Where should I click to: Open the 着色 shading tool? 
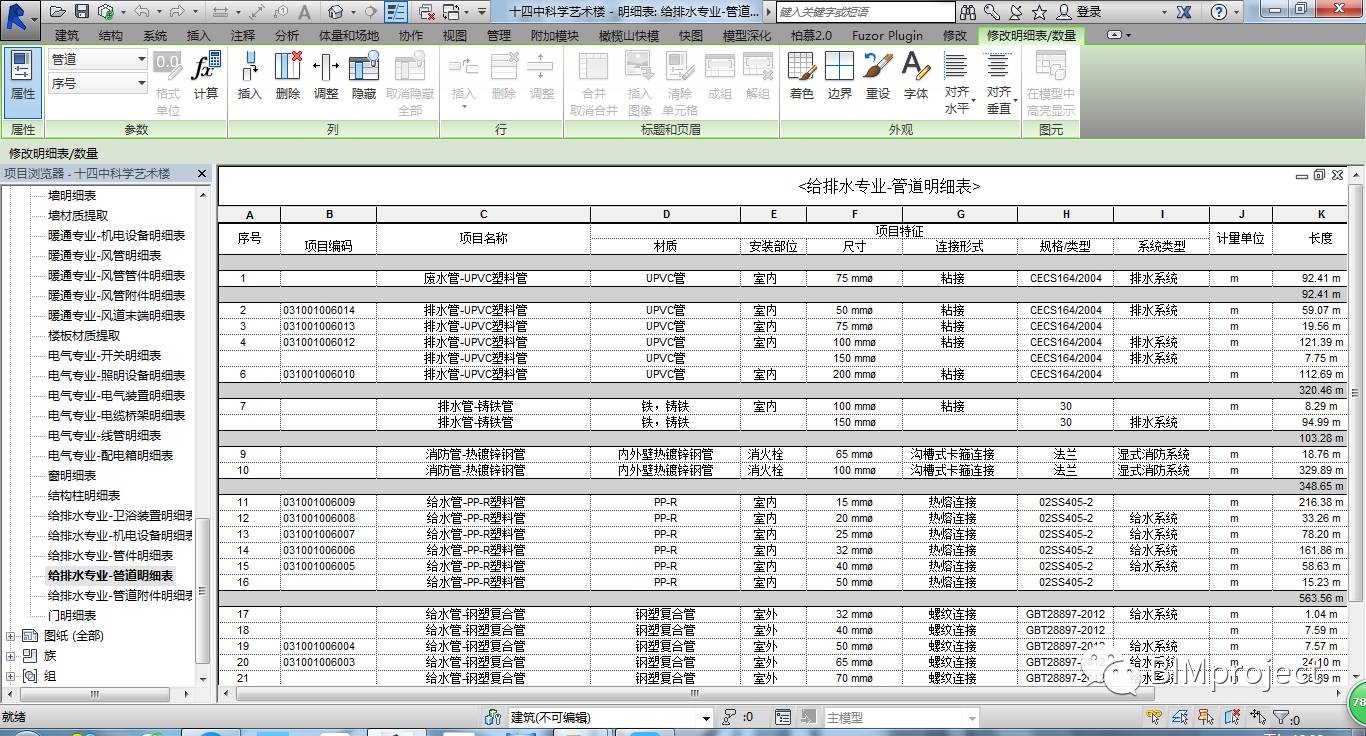(x=802, y=75)
